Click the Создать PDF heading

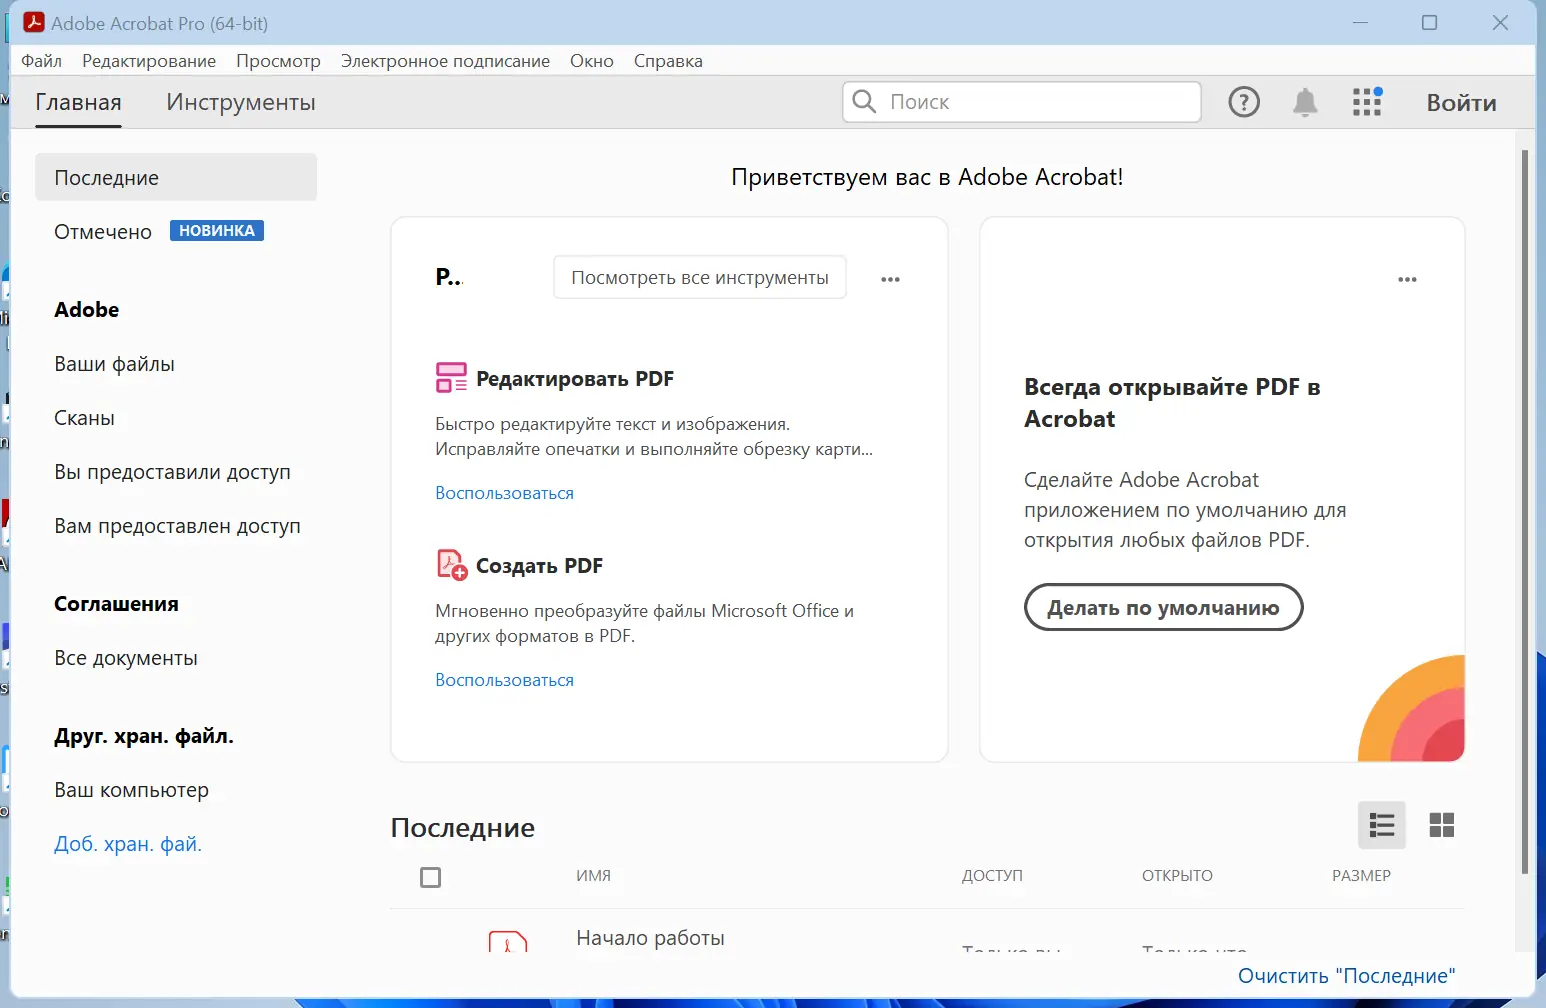click(x=540, y=566)
